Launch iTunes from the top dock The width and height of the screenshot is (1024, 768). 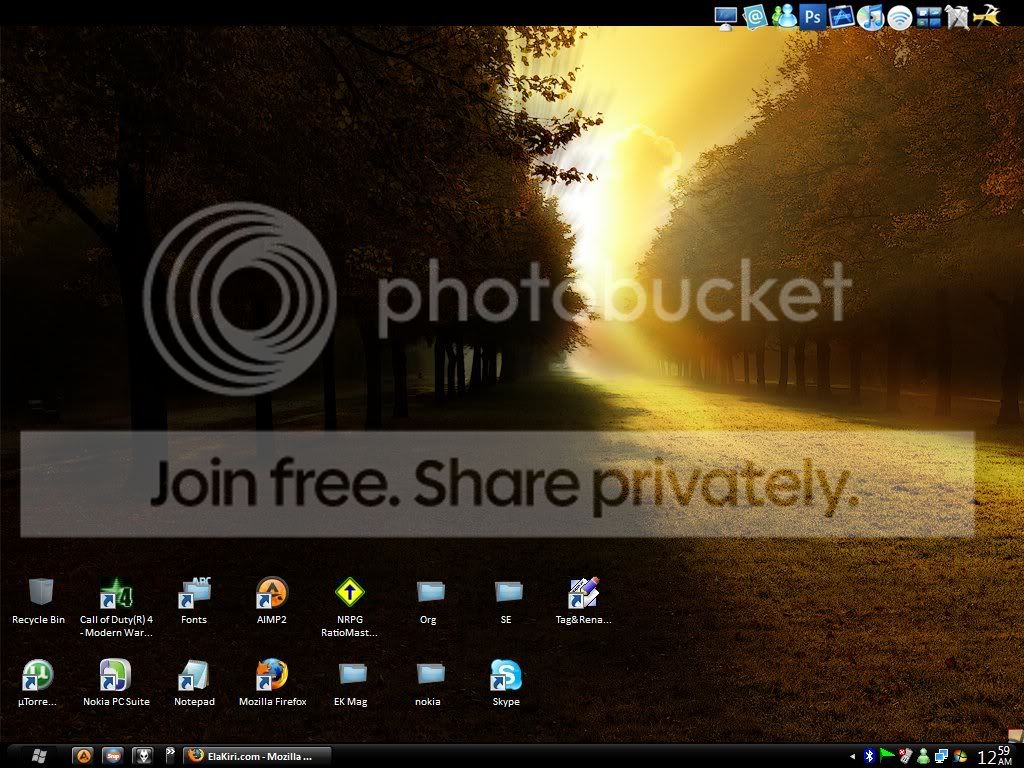click(x=870, y=17)
